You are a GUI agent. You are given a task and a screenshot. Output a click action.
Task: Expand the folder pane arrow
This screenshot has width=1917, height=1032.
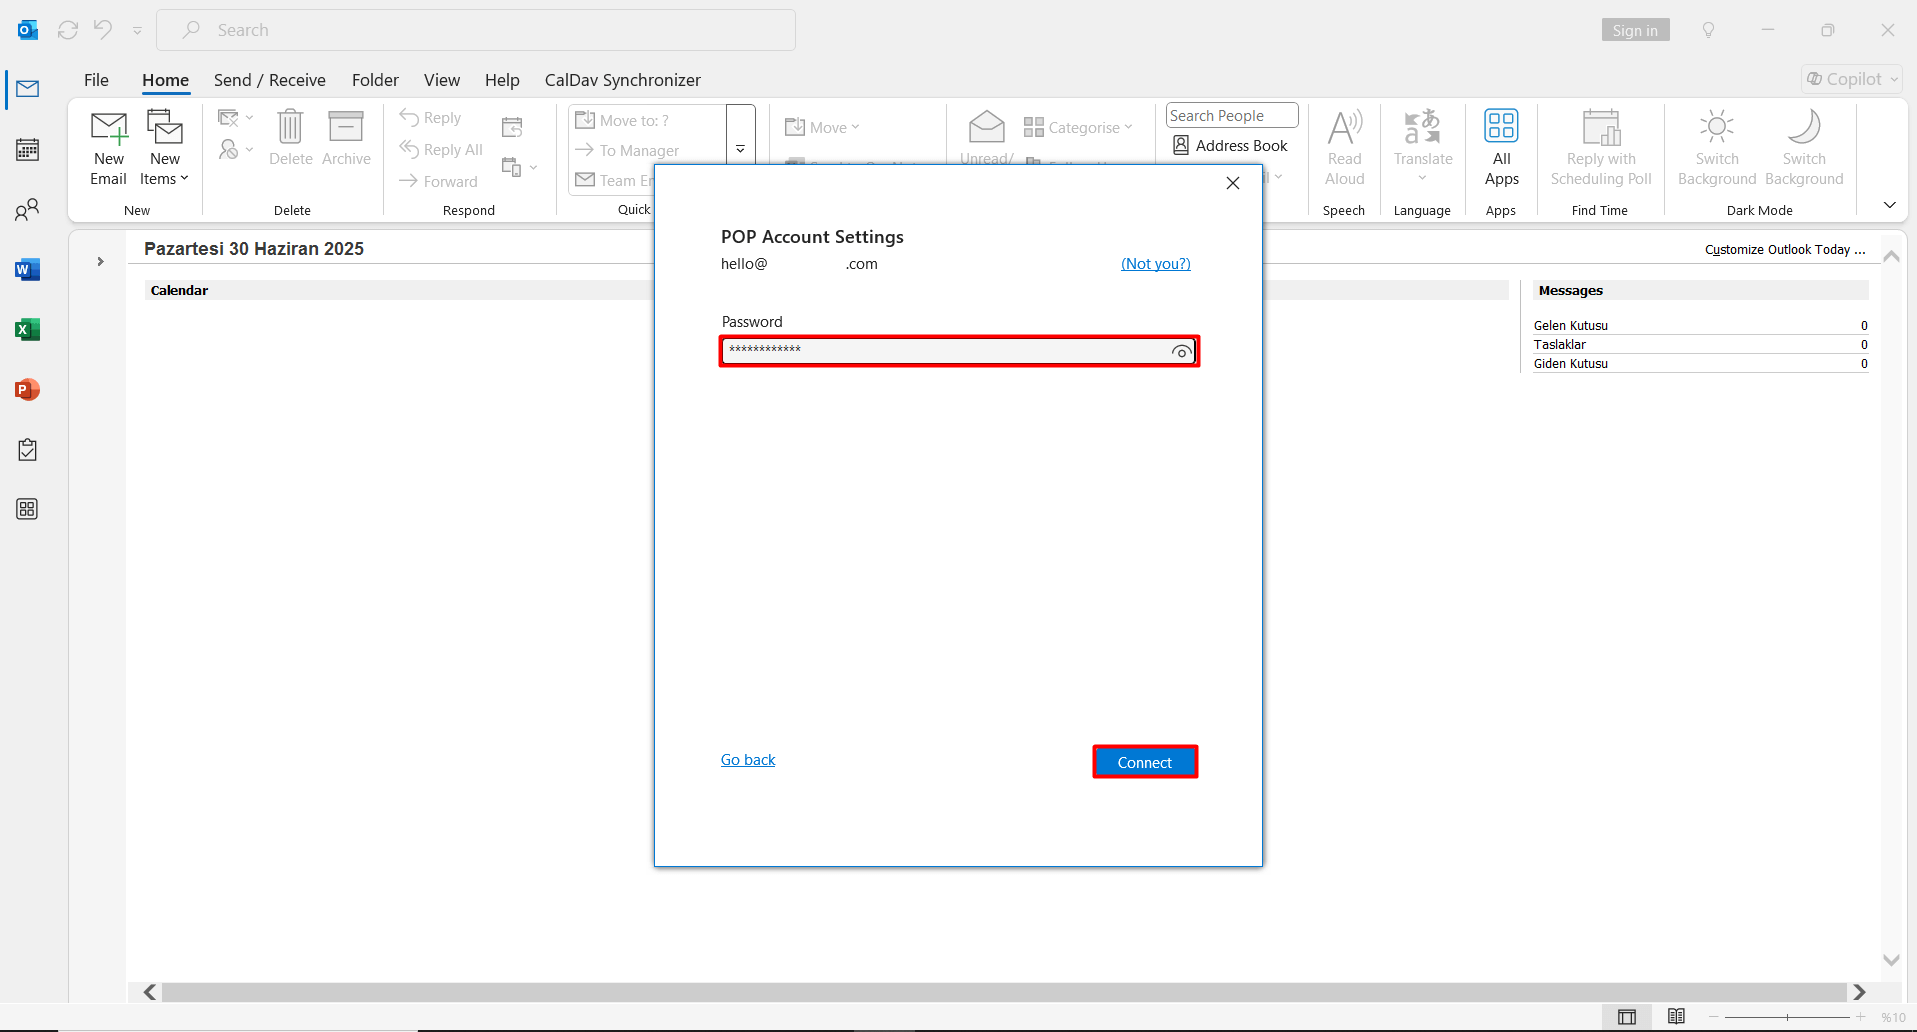[100, 262]
